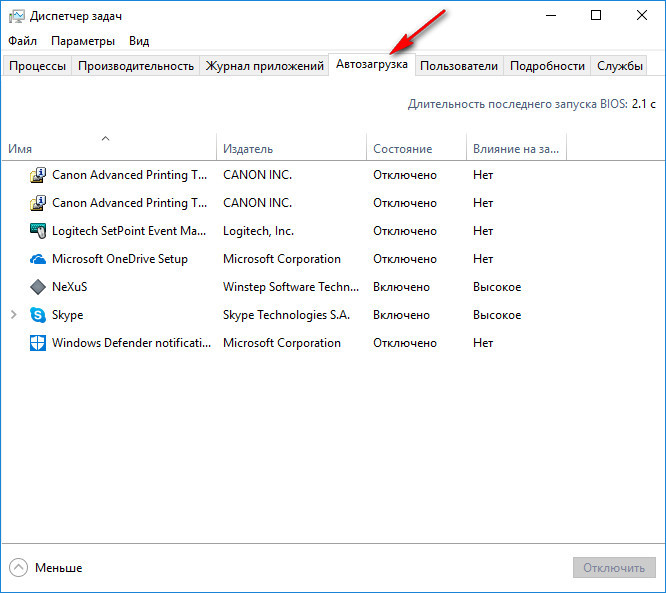Open the Подробности tab
666x593 pixels.
547,66
